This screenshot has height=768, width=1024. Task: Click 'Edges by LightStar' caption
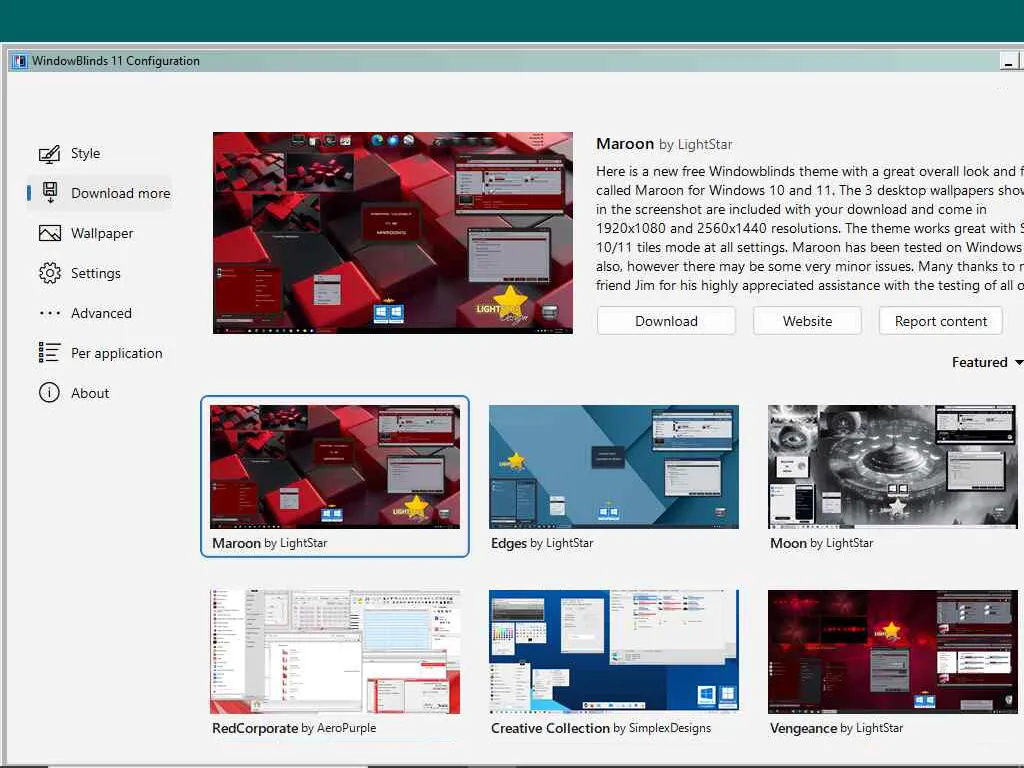542,543
